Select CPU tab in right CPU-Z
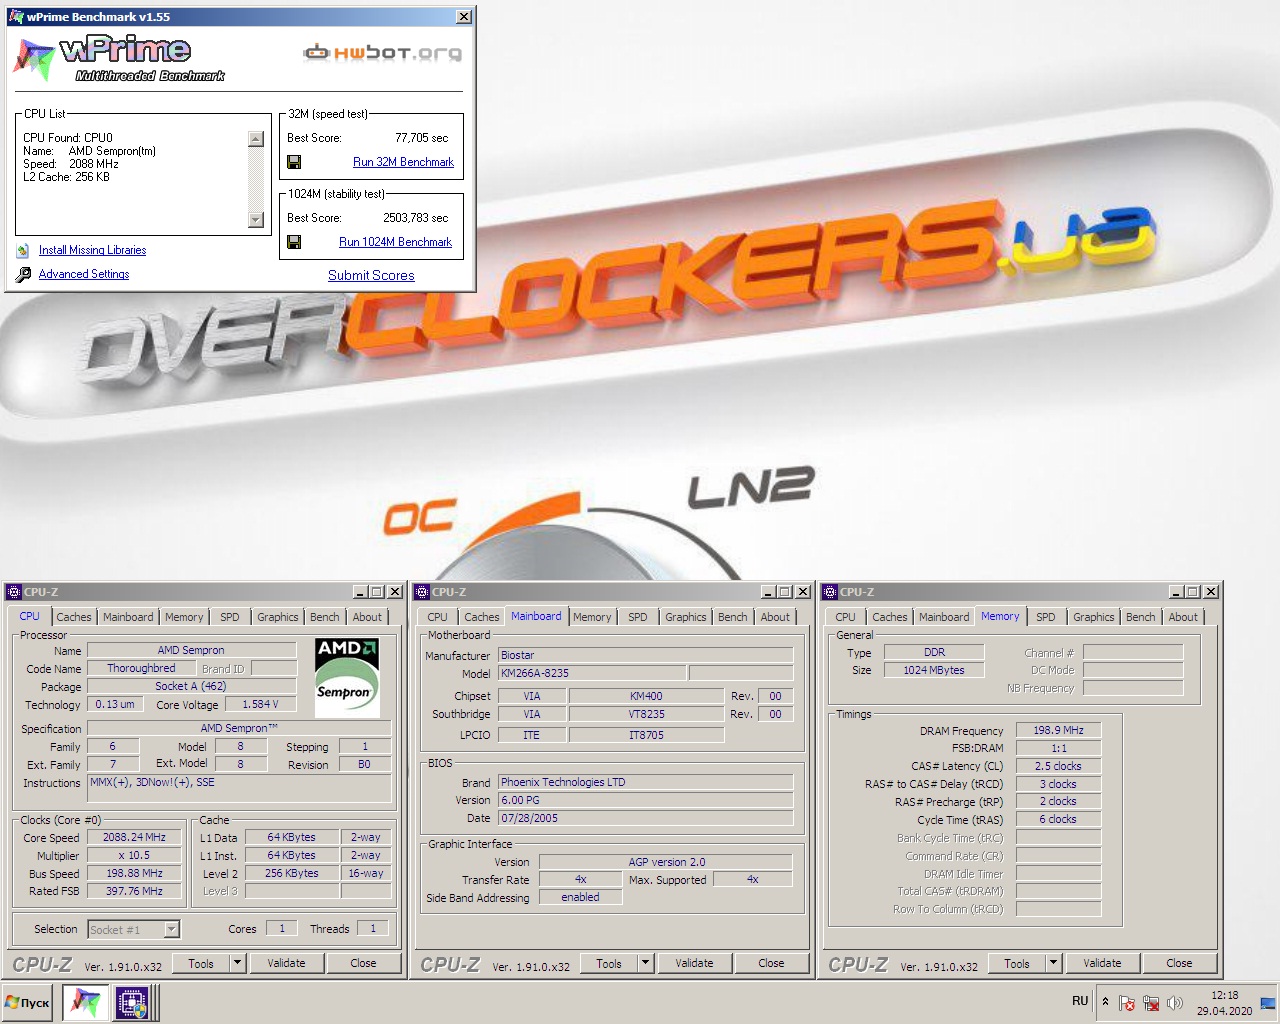1280x1024 pixels. pos(845,617)
